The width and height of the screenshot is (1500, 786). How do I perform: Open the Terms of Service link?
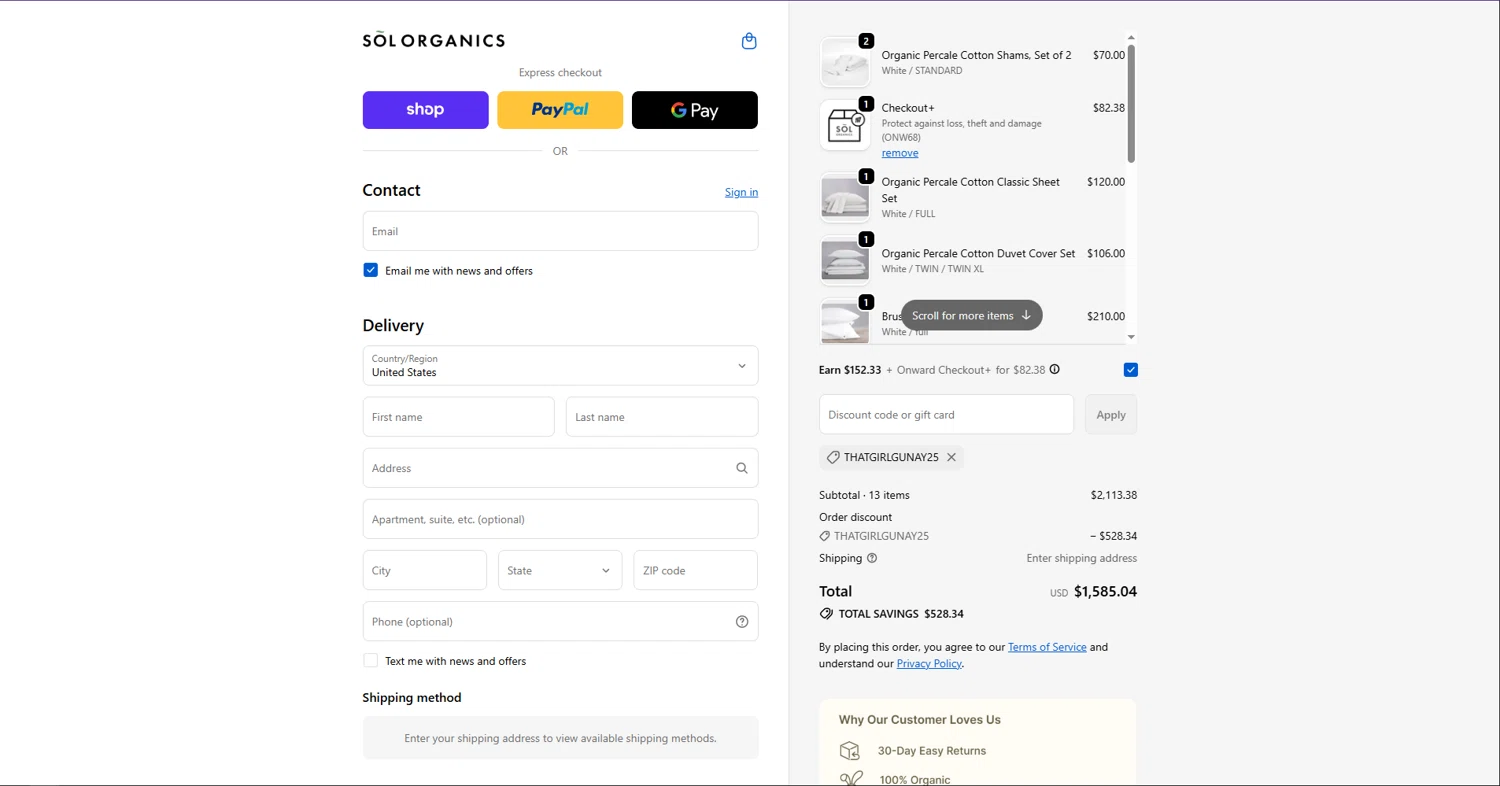click(x=1047, y=647)
